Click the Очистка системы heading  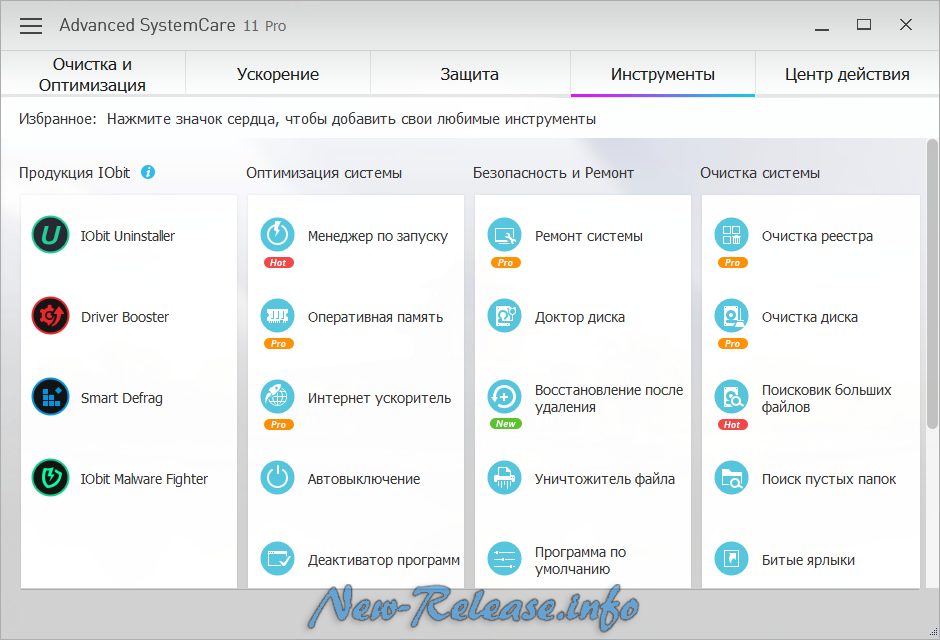(760, 173)
